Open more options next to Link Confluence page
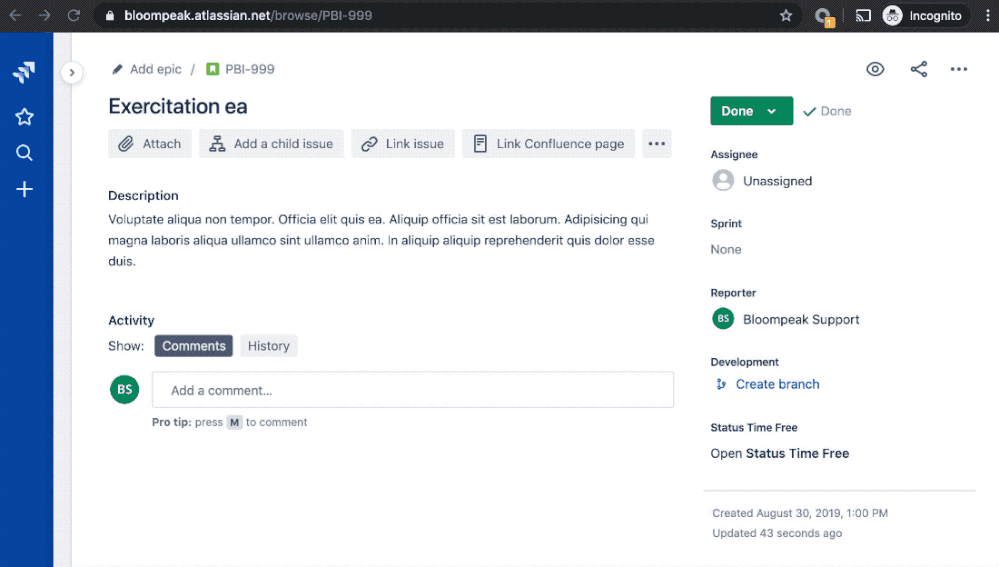Image resolution: width=999 pixels, height=567 pixels. (657, 143)
